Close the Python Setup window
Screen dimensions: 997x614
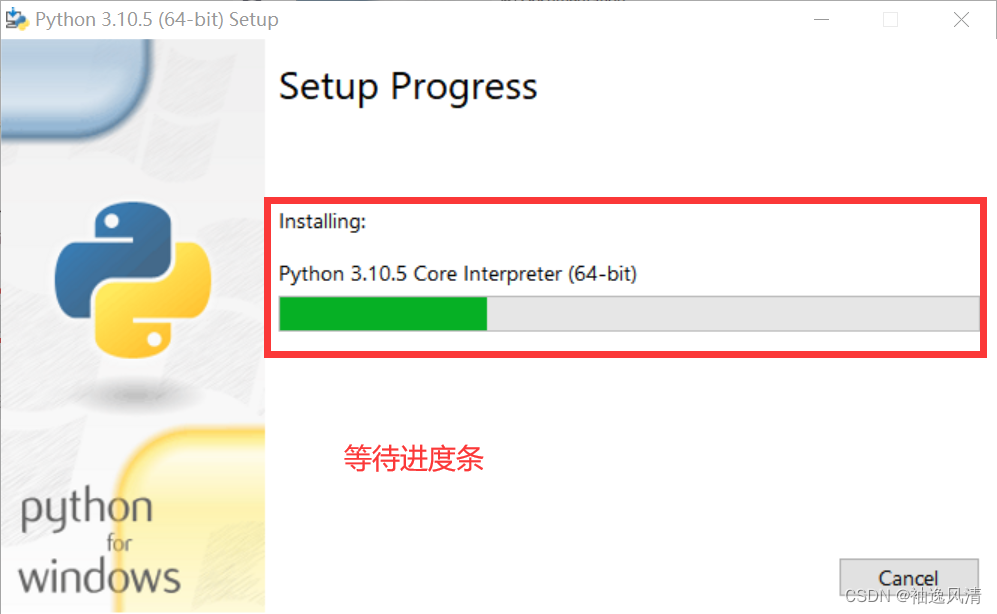[961, 19]
